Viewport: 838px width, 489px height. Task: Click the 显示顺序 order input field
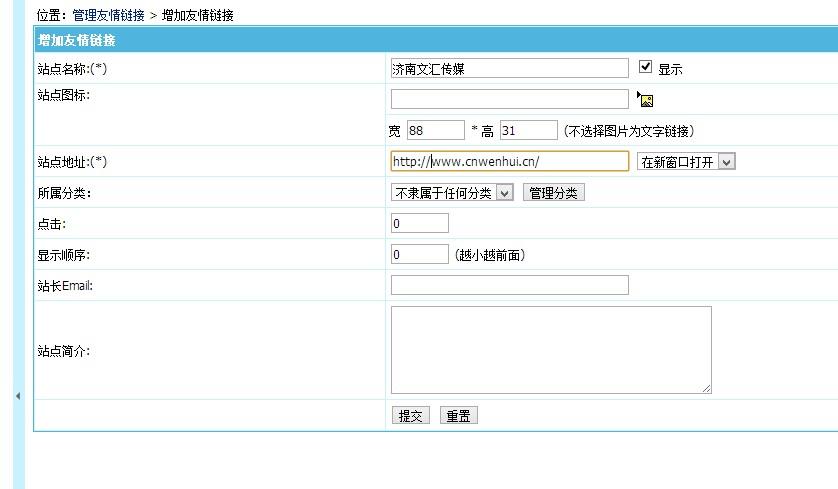point(419,254)
